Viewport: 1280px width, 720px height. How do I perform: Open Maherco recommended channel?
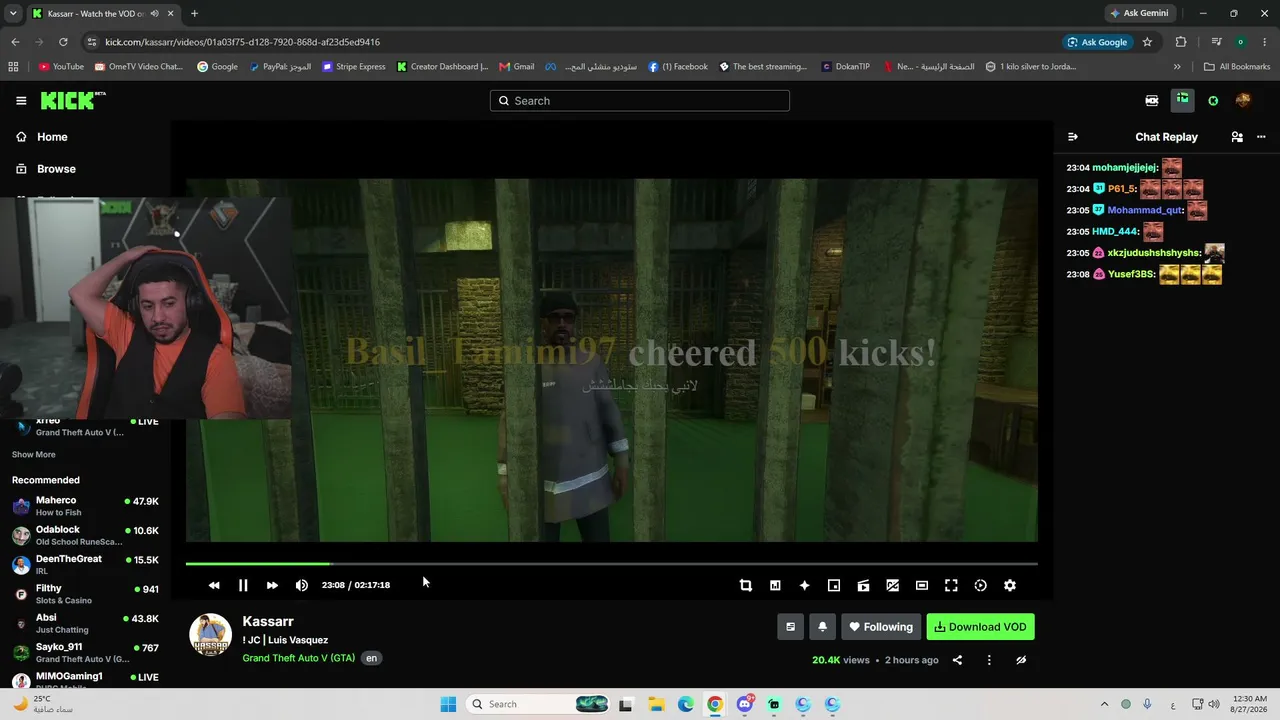click(85, 506)
